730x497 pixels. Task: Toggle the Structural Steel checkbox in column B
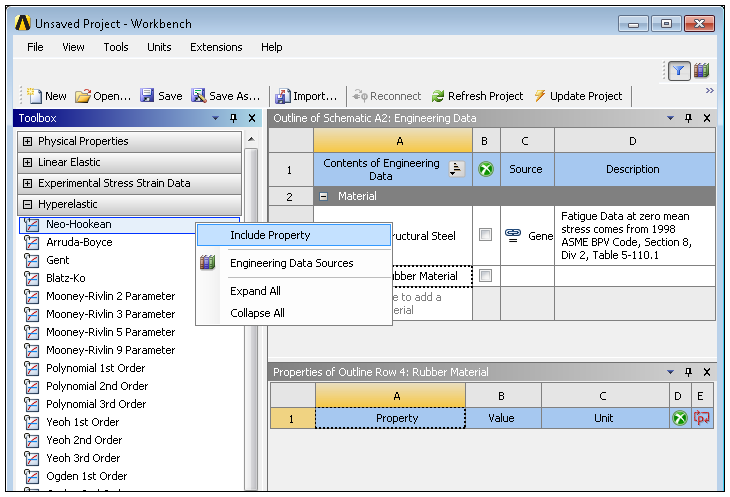click(x=485, y=235)
